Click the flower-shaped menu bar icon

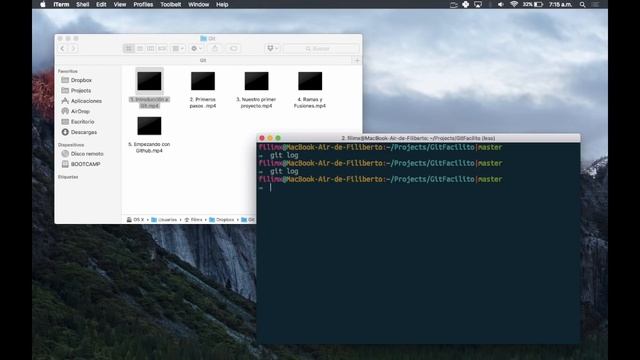(x=466, y=4)
